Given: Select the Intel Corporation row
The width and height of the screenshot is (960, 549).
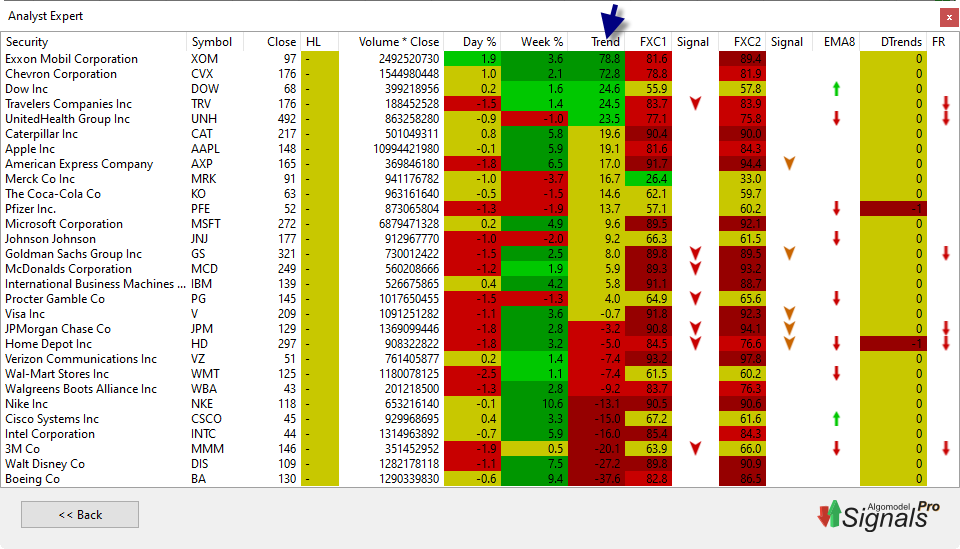Looking at the screenshot, I should [x=480, y=433].
